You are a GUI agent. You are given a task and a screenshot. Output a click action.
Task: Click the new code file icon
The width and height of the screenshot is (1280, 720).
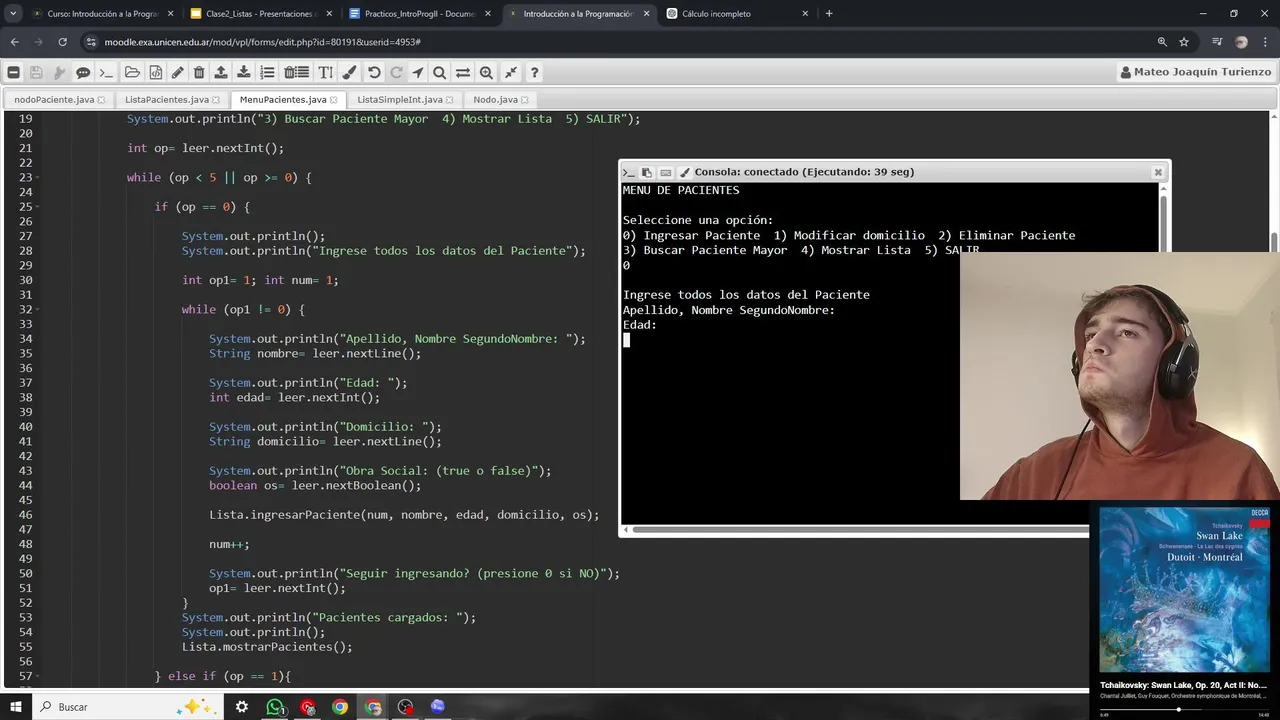pos(155,72)
